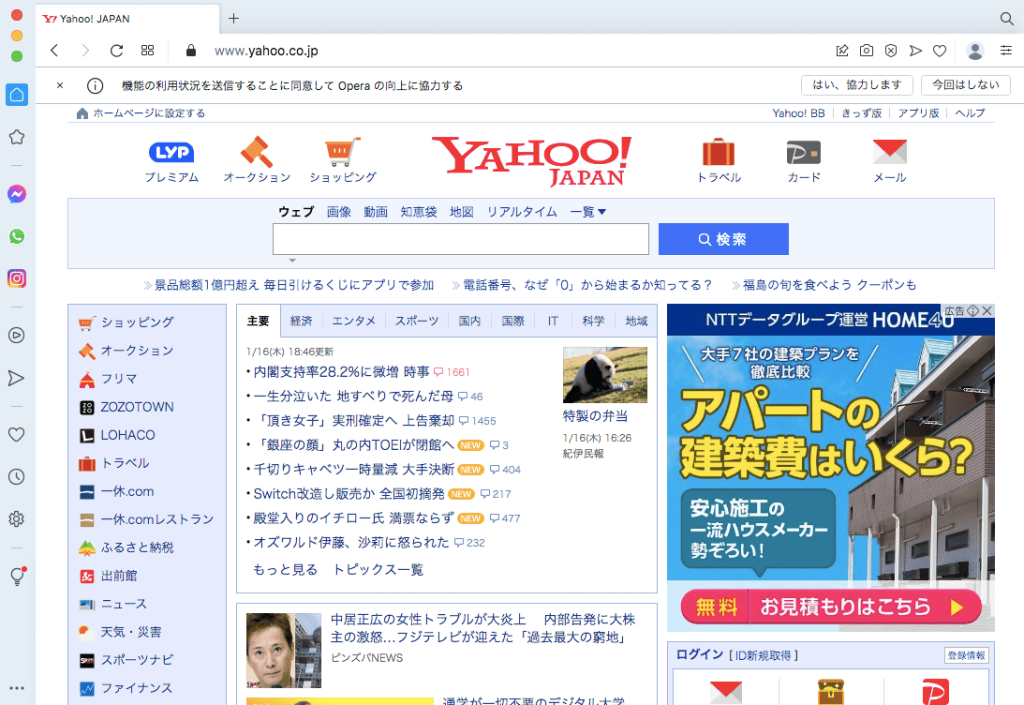Viewport: 1024px width, 705px height.
Task: Open a new tab with plus button
Action: (x=234, y=18)
